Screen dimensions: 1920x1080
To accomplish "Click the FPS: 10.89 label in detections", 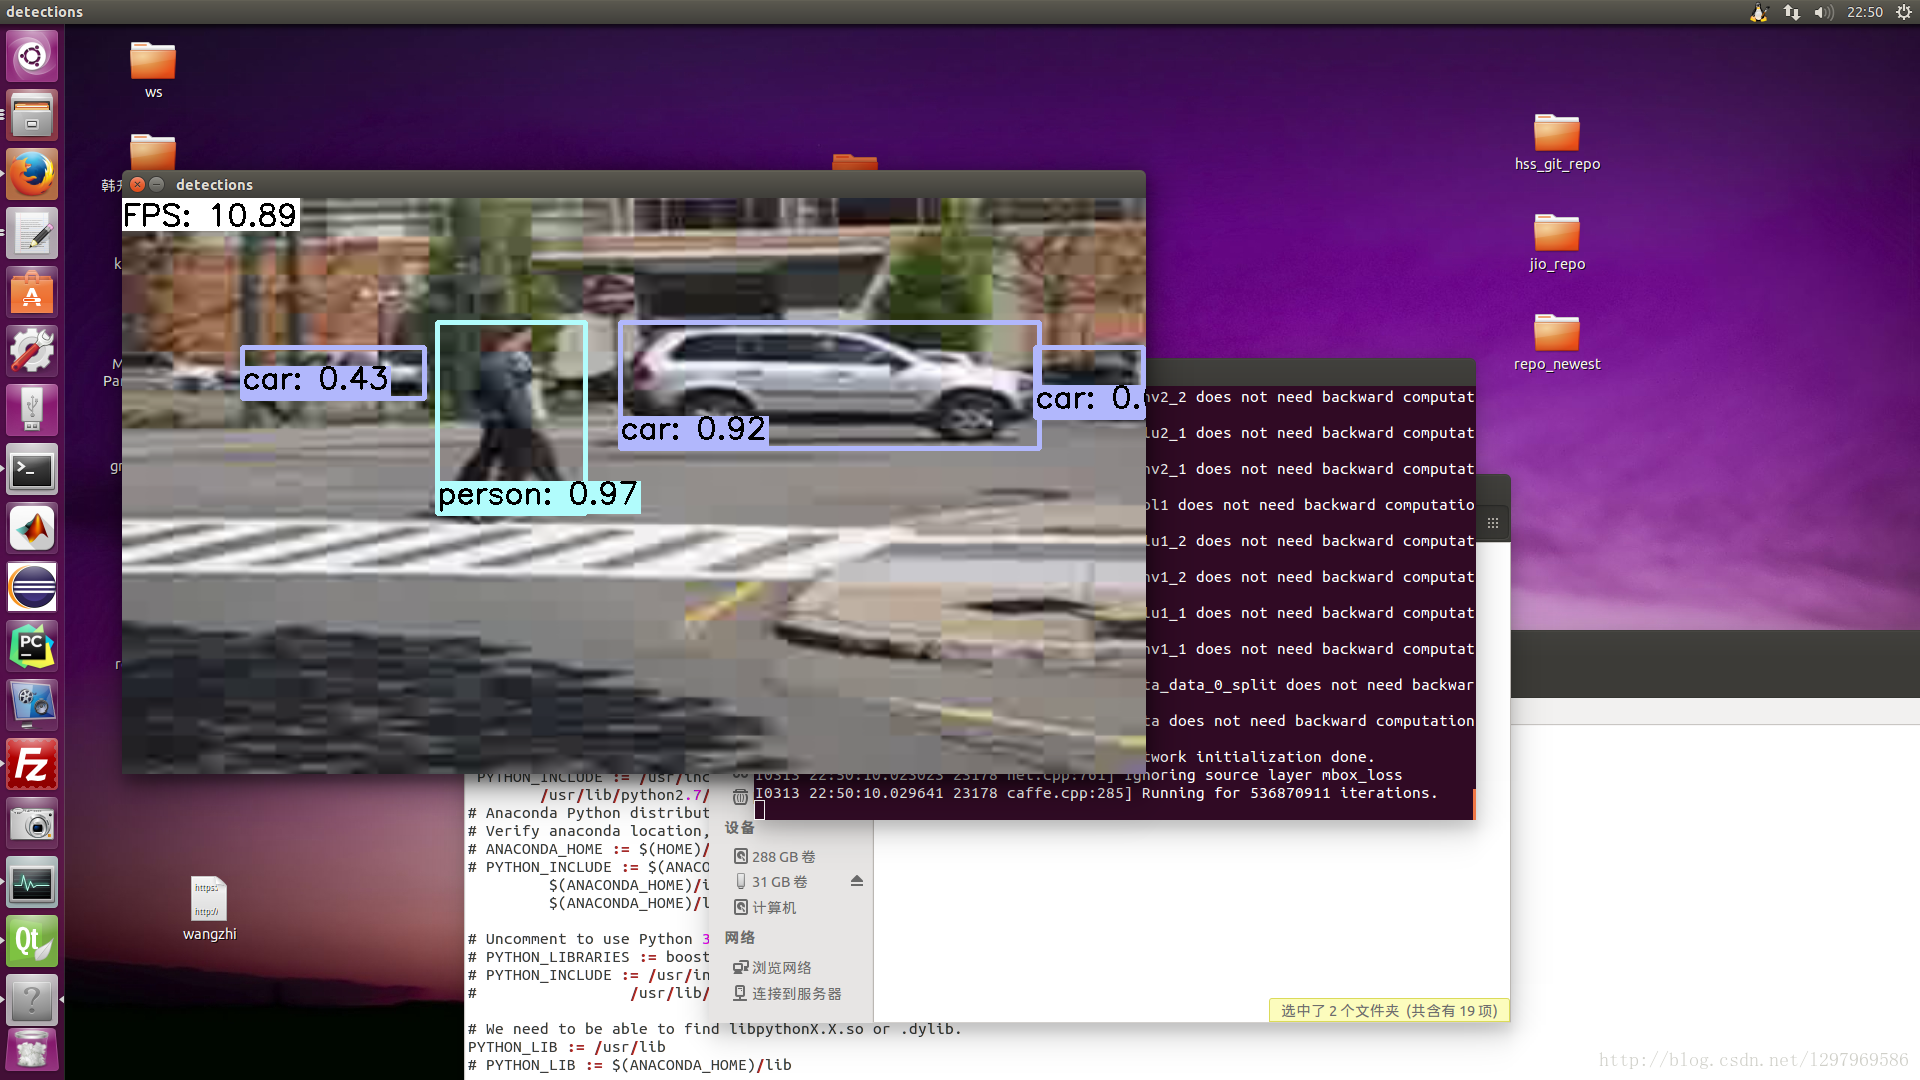I will click(x=210, y=215).
